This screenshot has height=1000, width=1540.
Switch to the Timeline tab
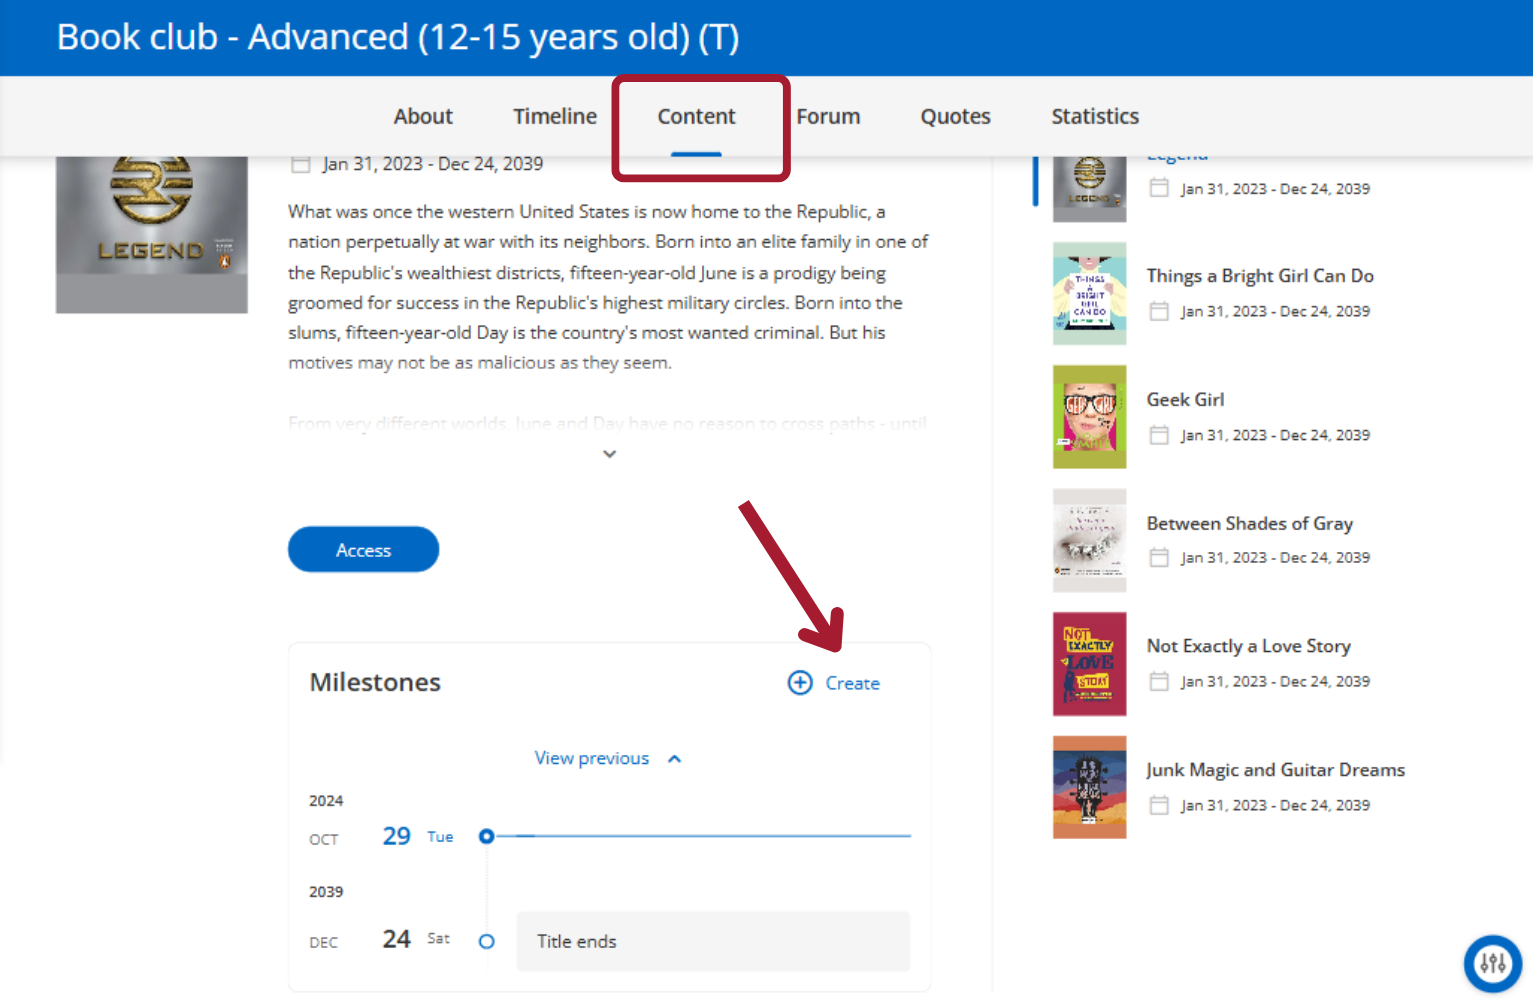[555, 116]
